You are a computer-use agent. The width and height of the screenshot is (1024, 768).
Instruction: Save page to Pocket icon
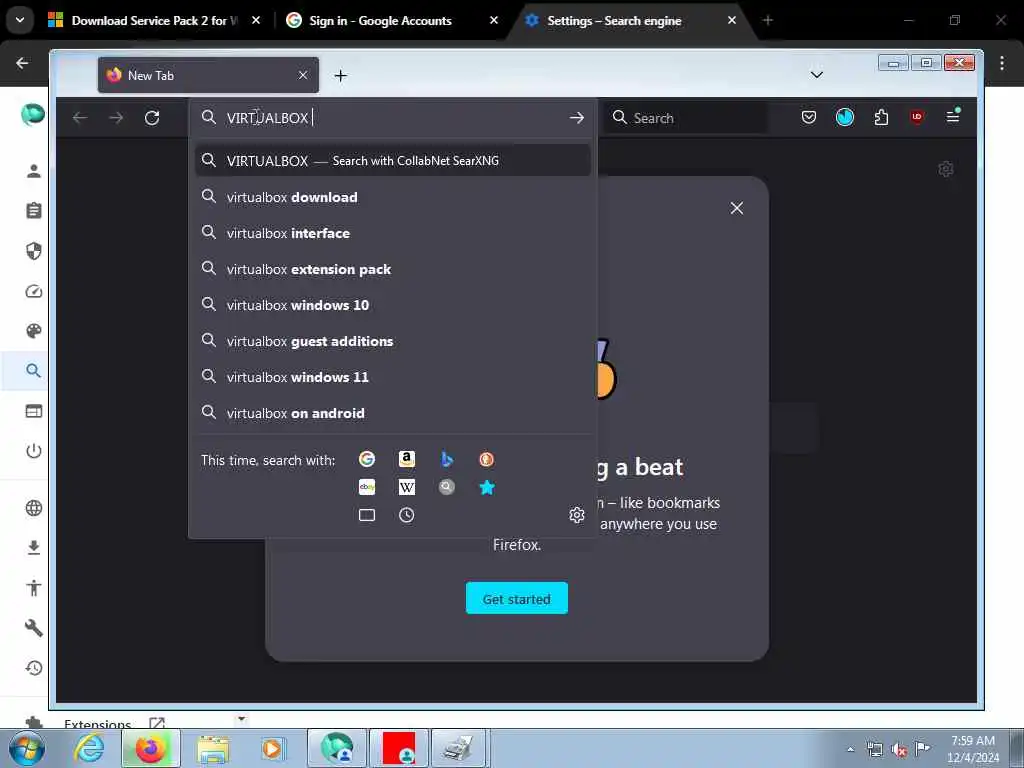pyautogui.click(x=808, y=118)
